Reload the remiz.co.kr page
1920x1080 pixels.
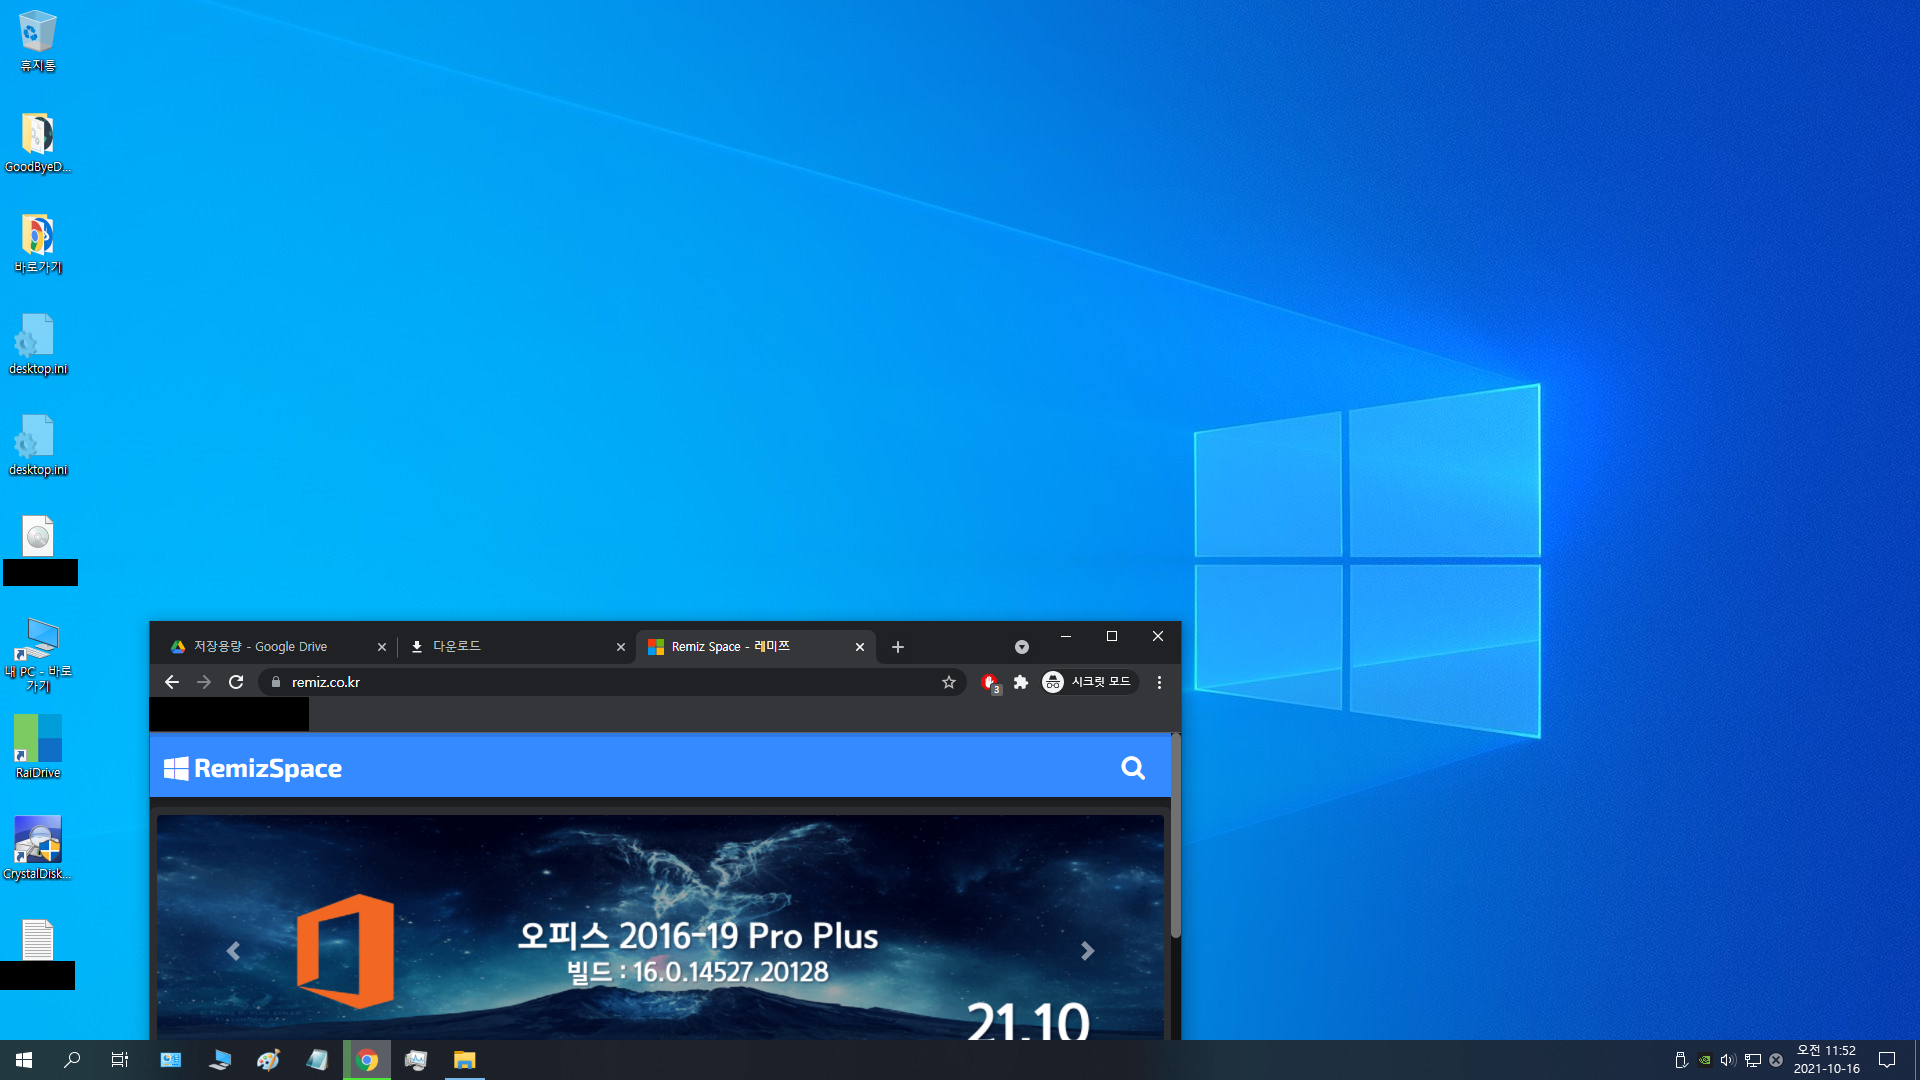click(x=236, y=682)
